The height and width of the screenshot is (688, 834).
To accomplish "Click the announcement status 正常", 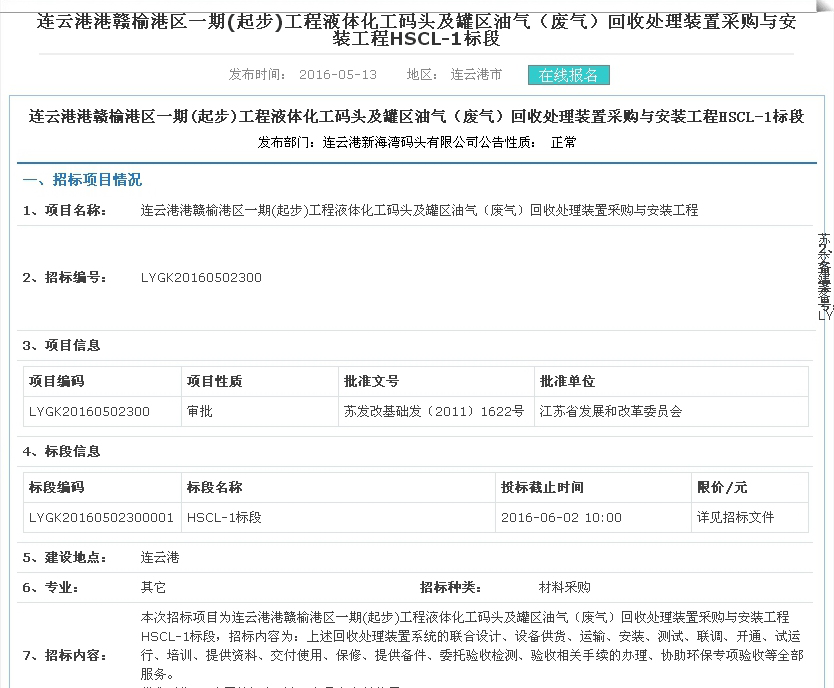I will click(x=563, y=142).
